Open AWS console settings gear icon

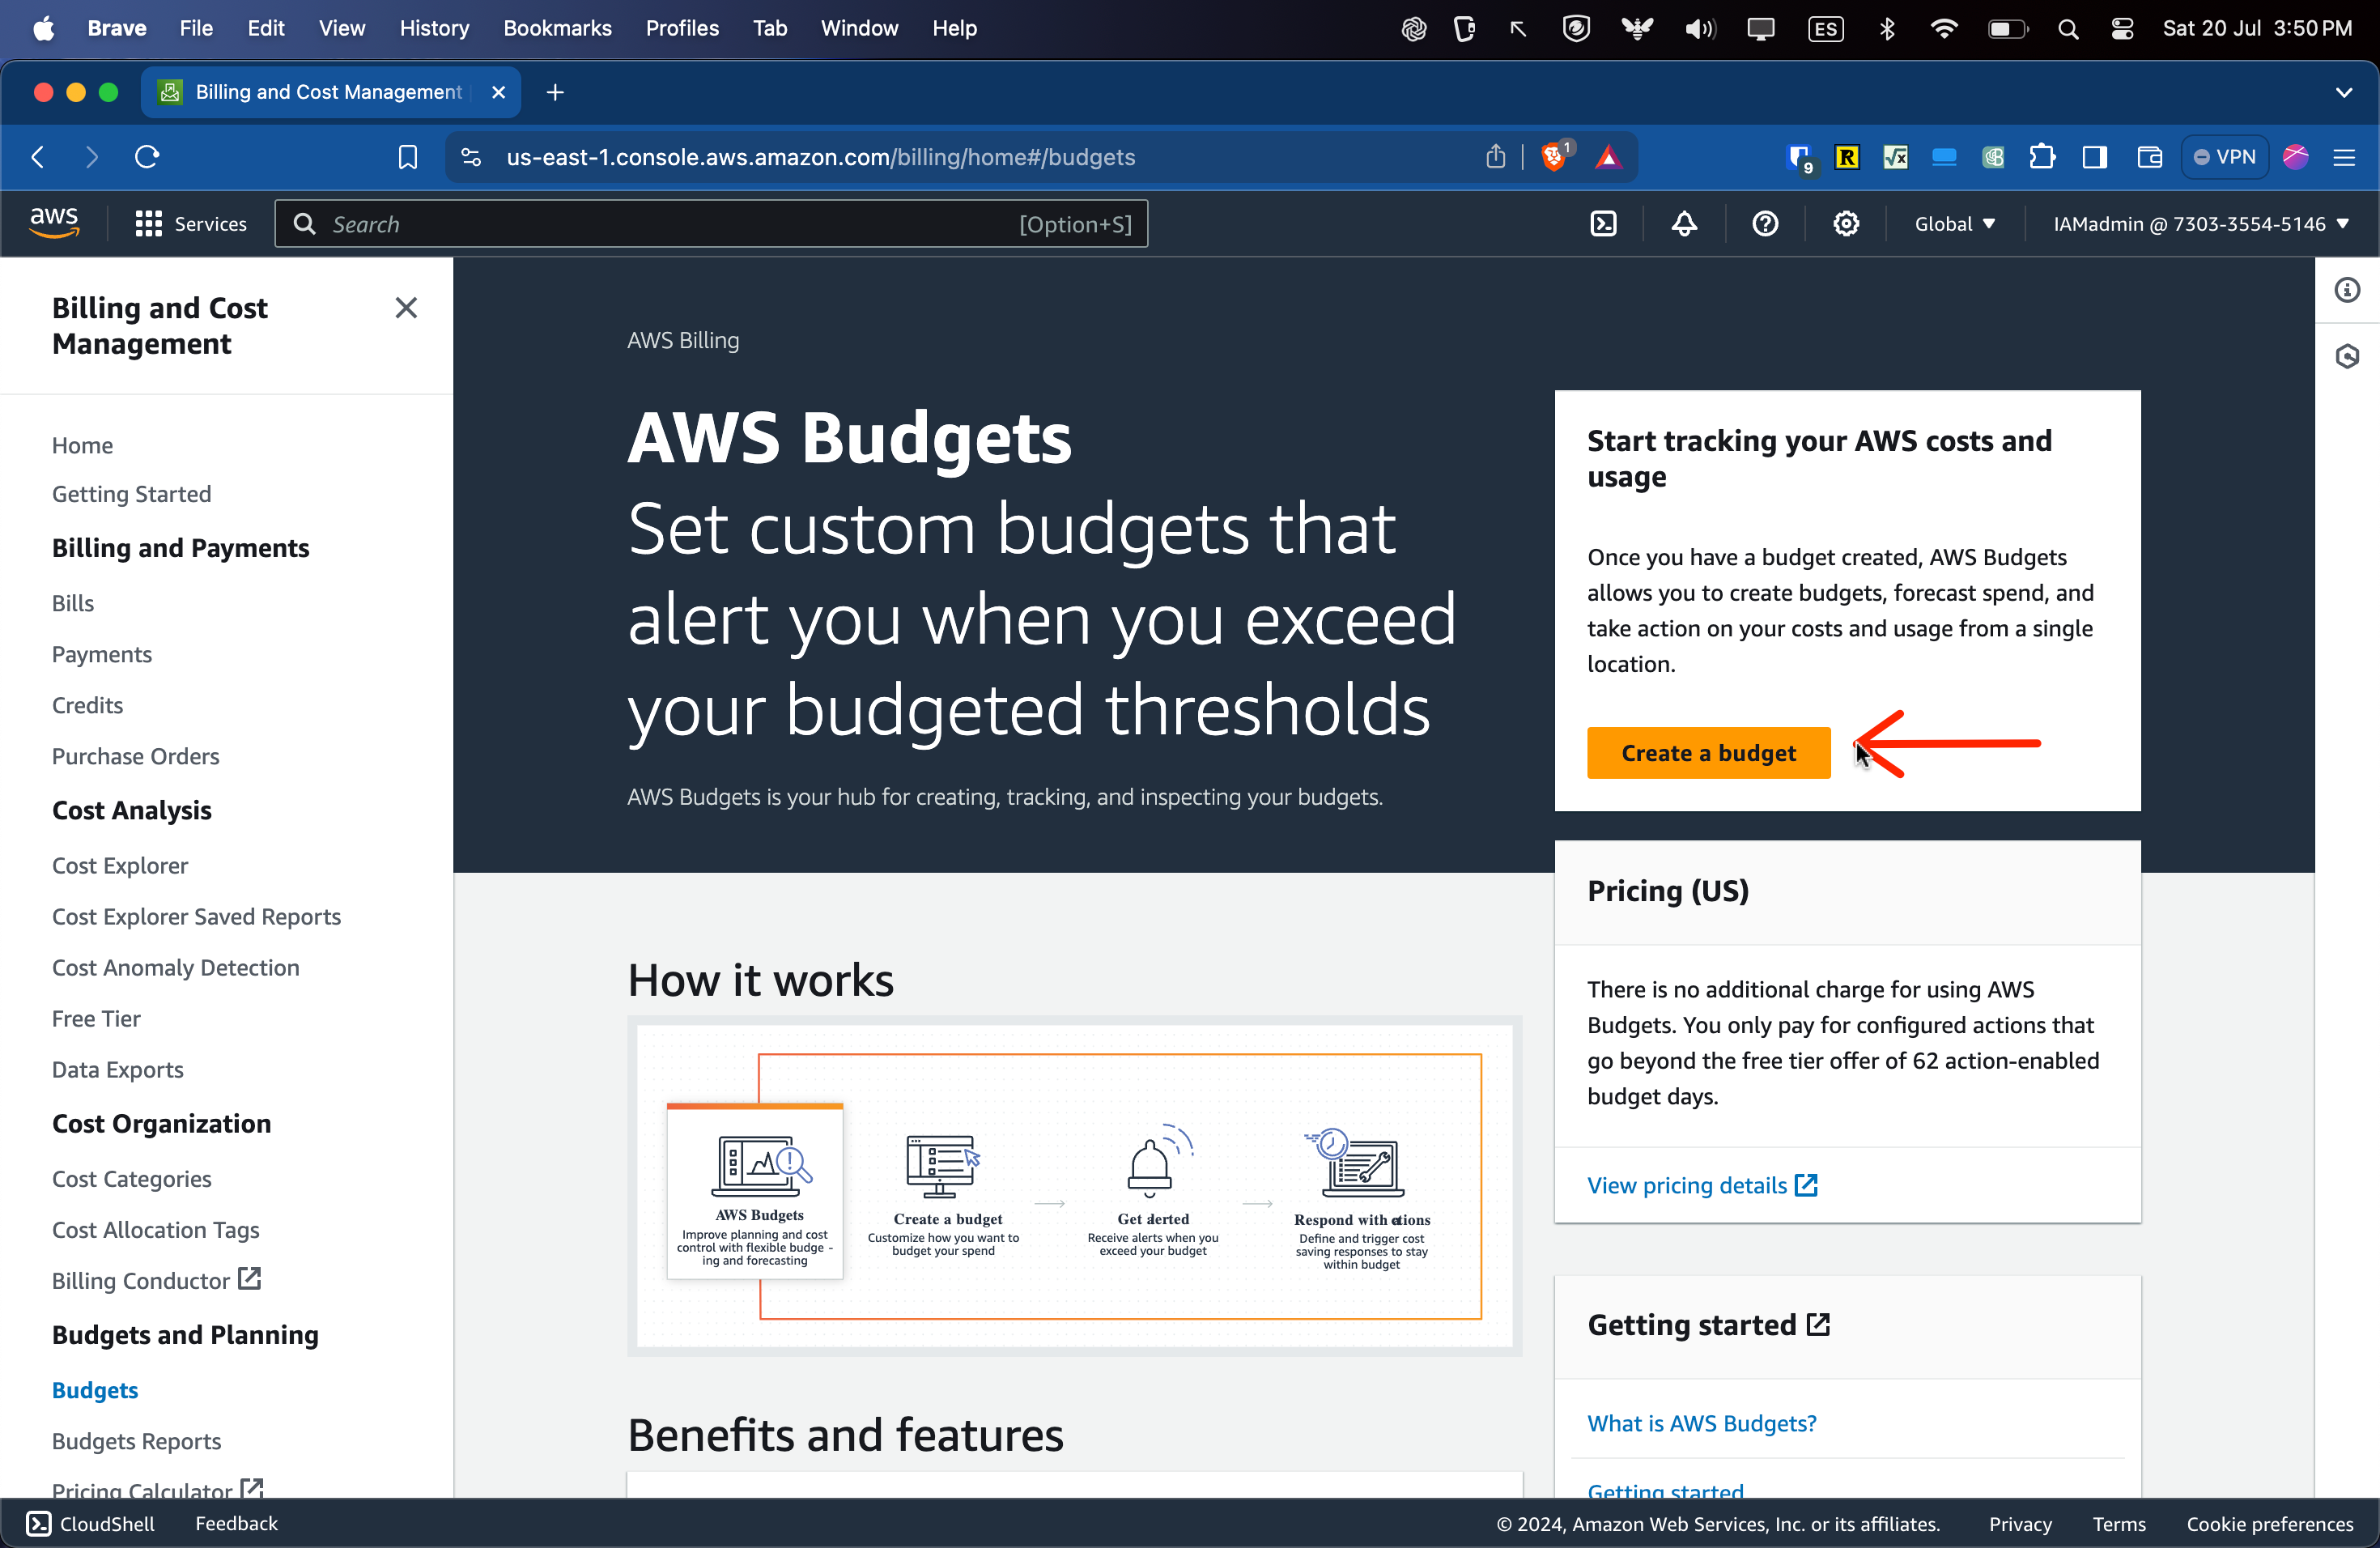click(x=1846, y=224)
